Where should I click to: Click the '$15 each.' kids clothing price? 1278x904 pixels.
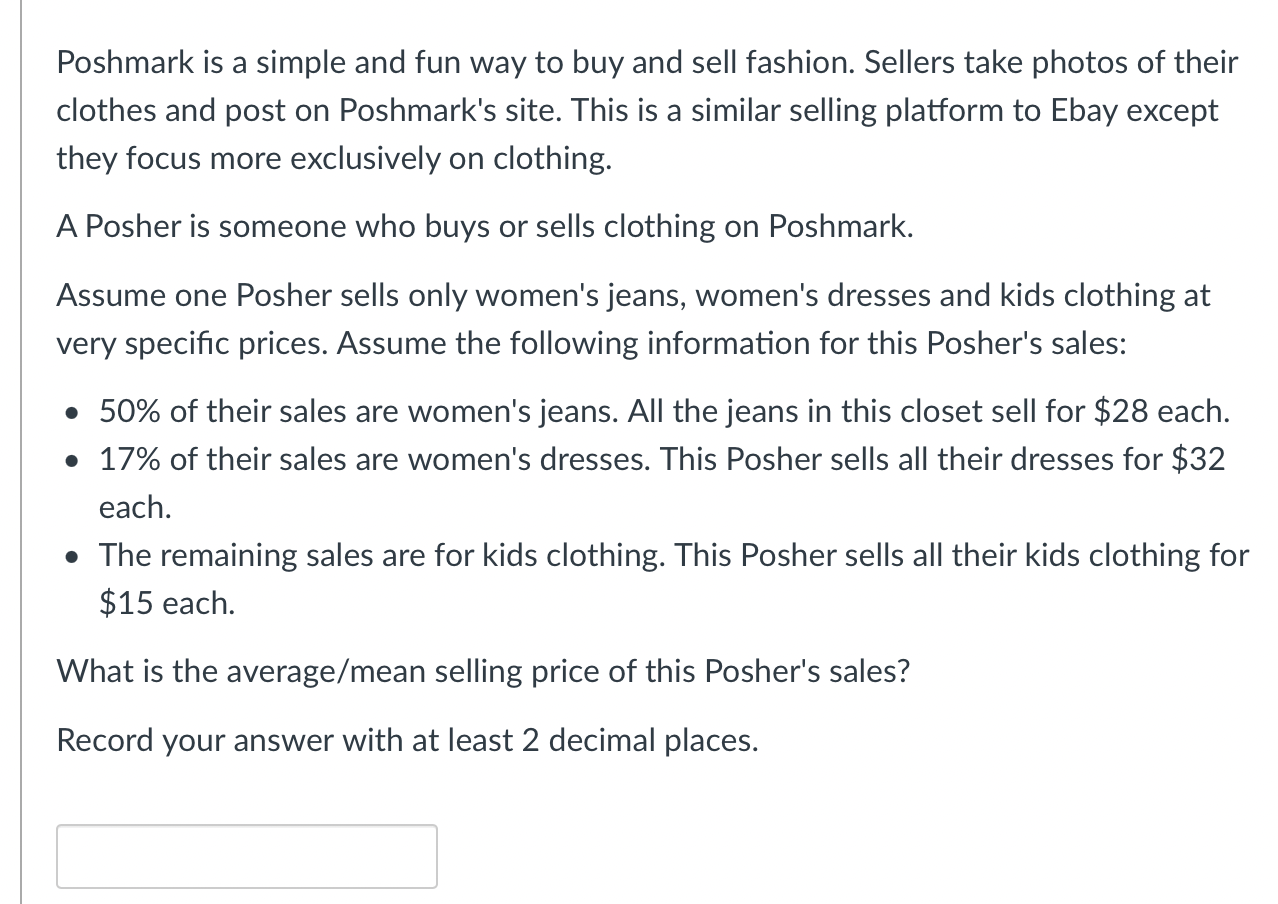(167, 603)
